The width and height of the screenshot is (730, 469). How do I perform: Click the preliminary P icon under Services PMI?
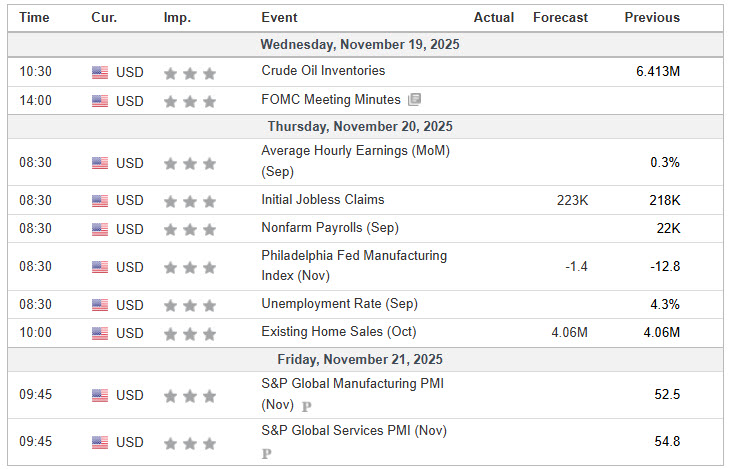267,453
